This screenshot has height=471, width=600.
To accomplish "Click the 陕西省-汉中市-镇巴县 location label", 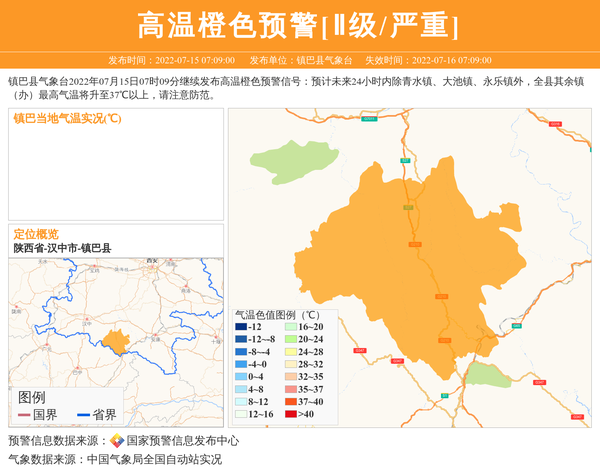I will click(x=62, y=247).
